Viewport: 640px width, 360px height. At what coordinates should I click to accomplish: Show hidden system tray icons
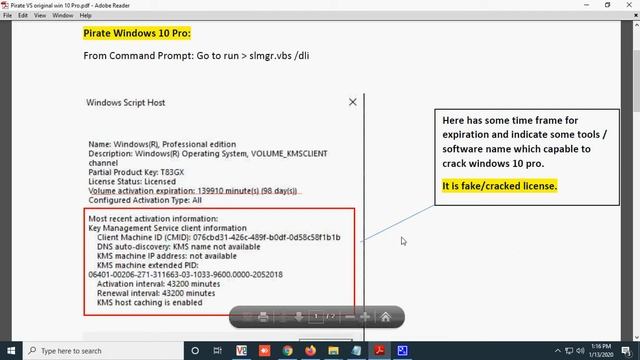click(558, 351)
